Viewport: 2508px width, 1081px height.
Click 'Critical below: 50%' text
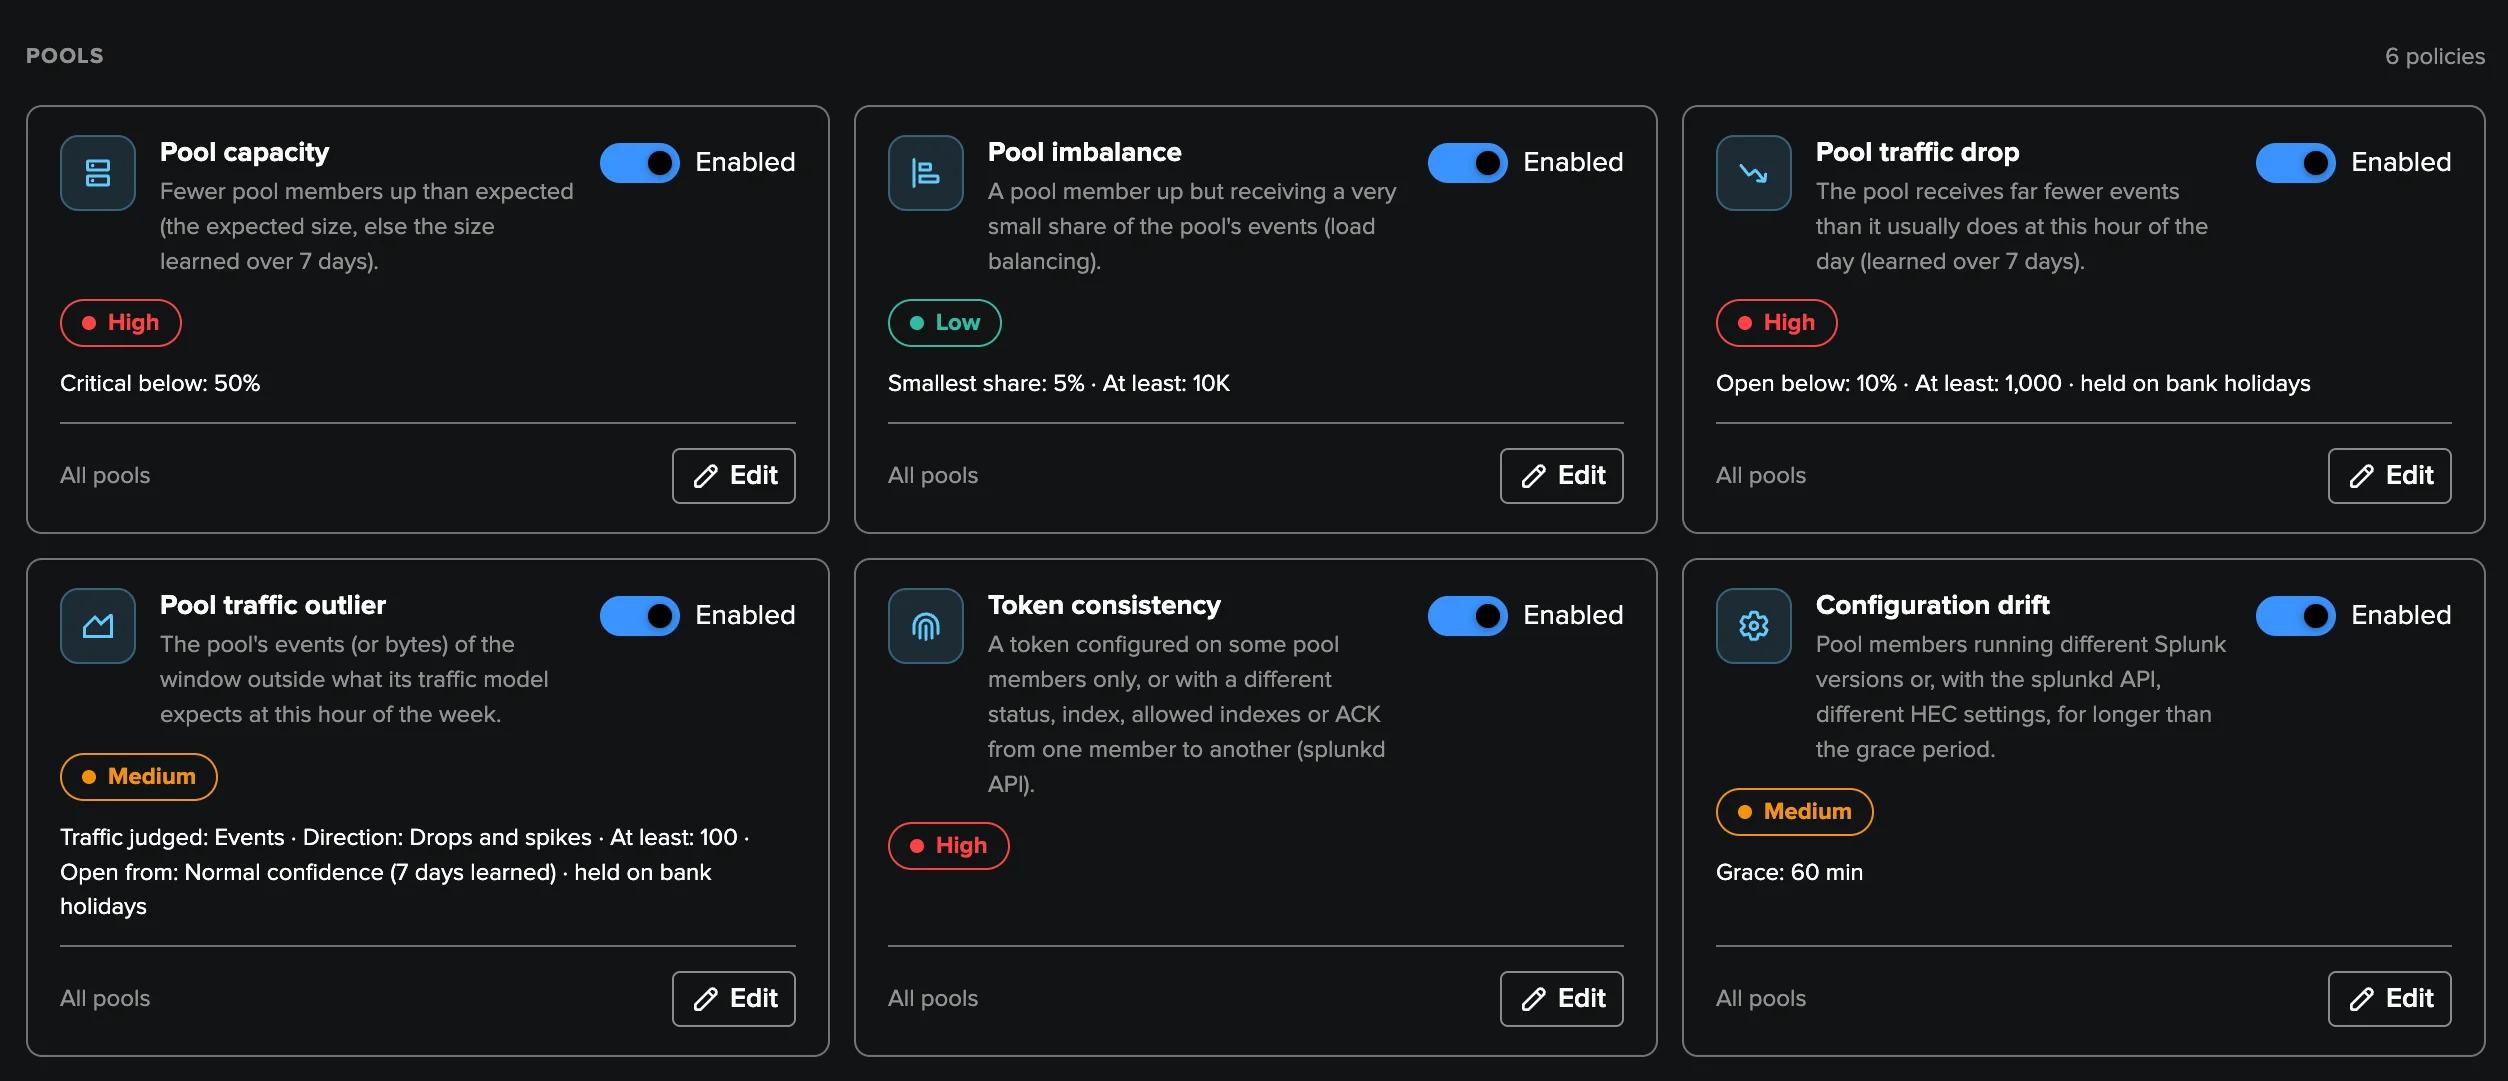coord(160,384)
